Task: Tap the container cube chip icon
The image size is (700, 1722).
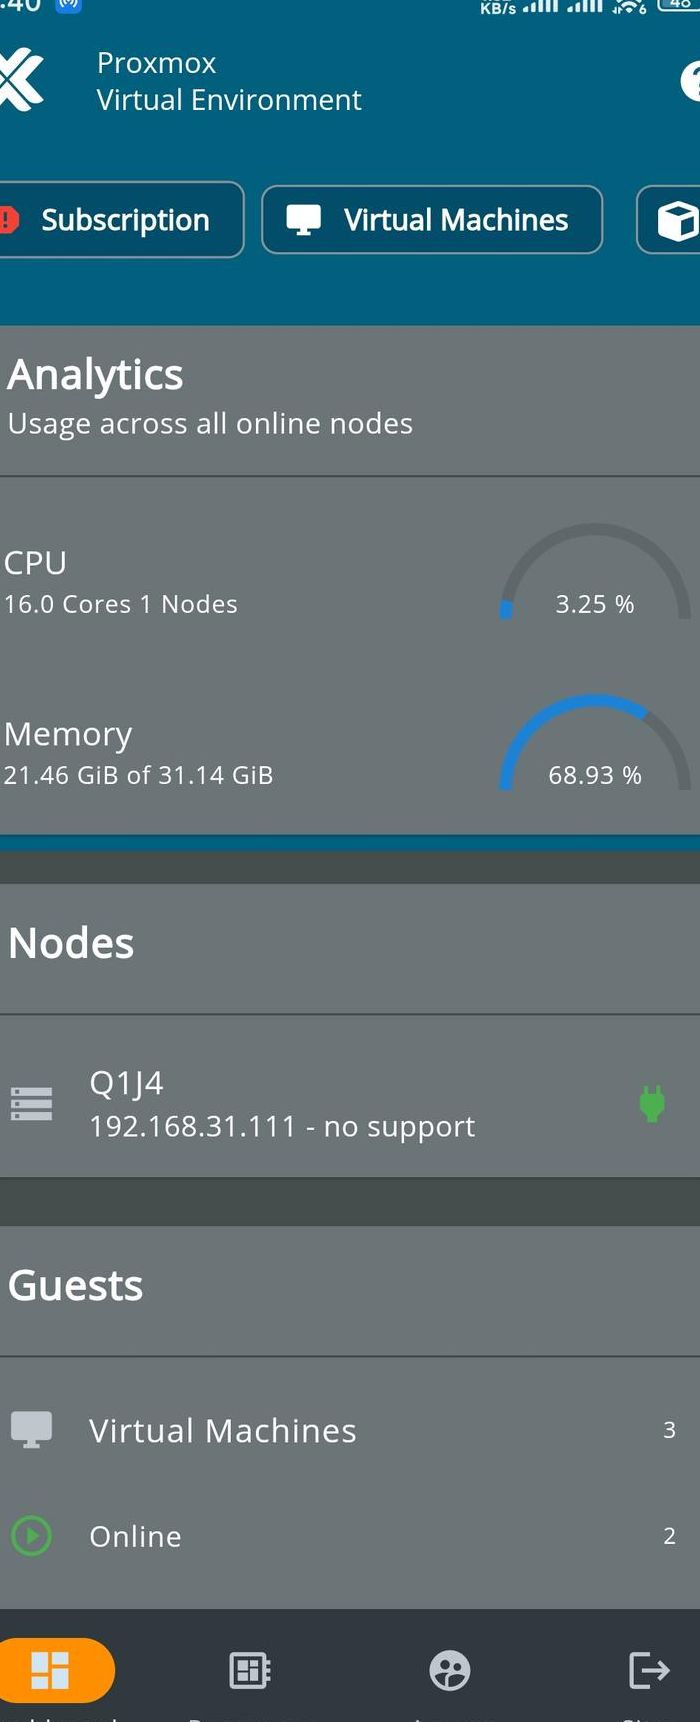Action: tap(678, 221)
